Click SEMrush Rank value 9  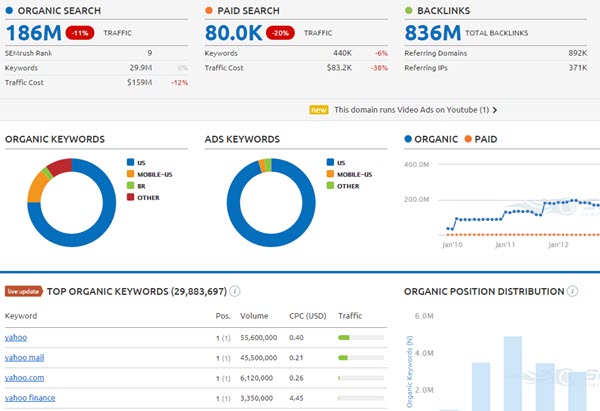[150, 53]
